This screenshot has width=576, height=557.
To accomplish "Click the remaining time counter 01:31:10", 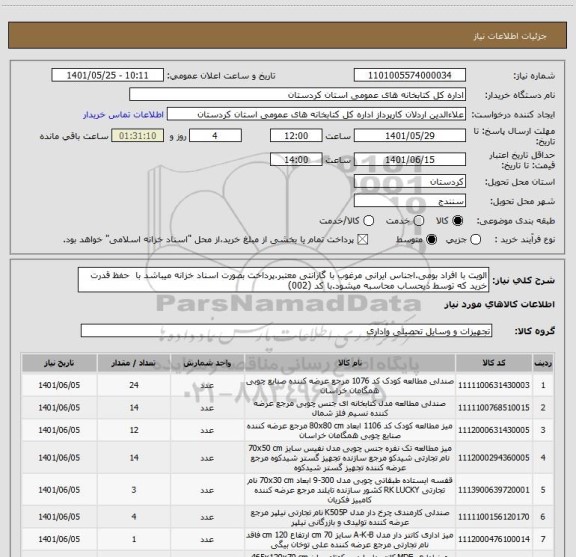I will [x=138, y=136].
